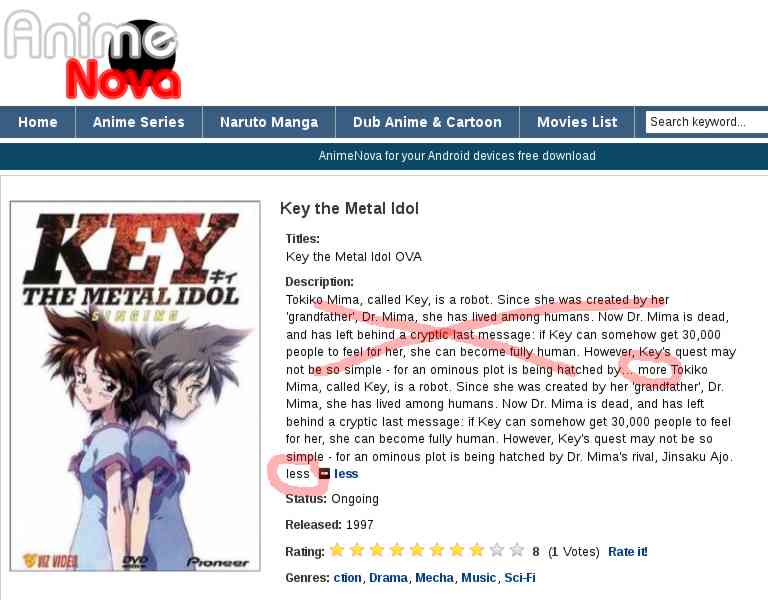
Task: Click the AnimeNova logo
Action: click(x=92, y=54)
